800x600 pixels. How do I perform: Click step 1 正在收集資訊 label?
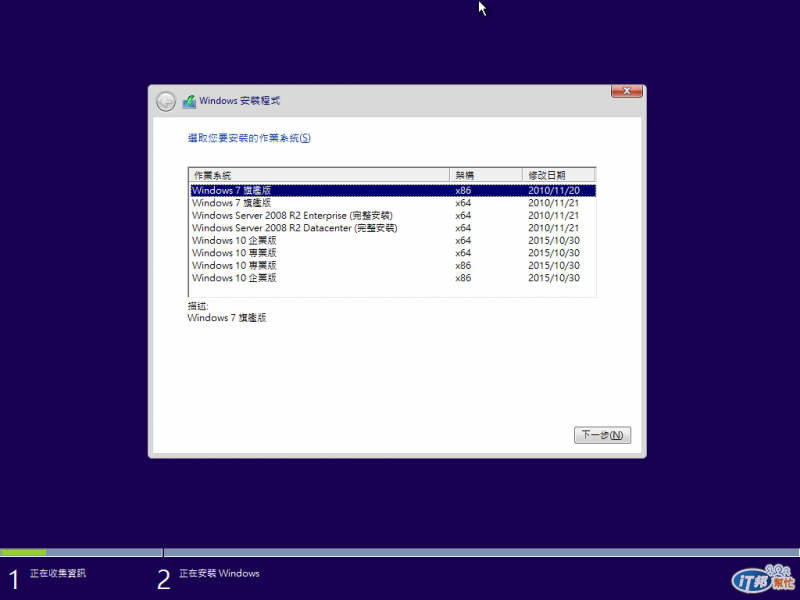click(58, 573)
